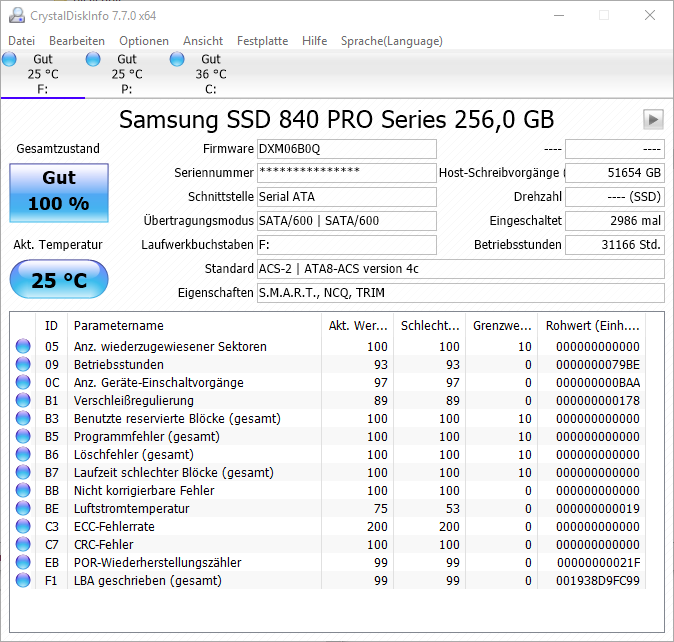Click the Eigenschaften field S.M.A.R.T., NCQ, TRIM
The height and width of the screenshot is (642, 674).
coord(461,293)
